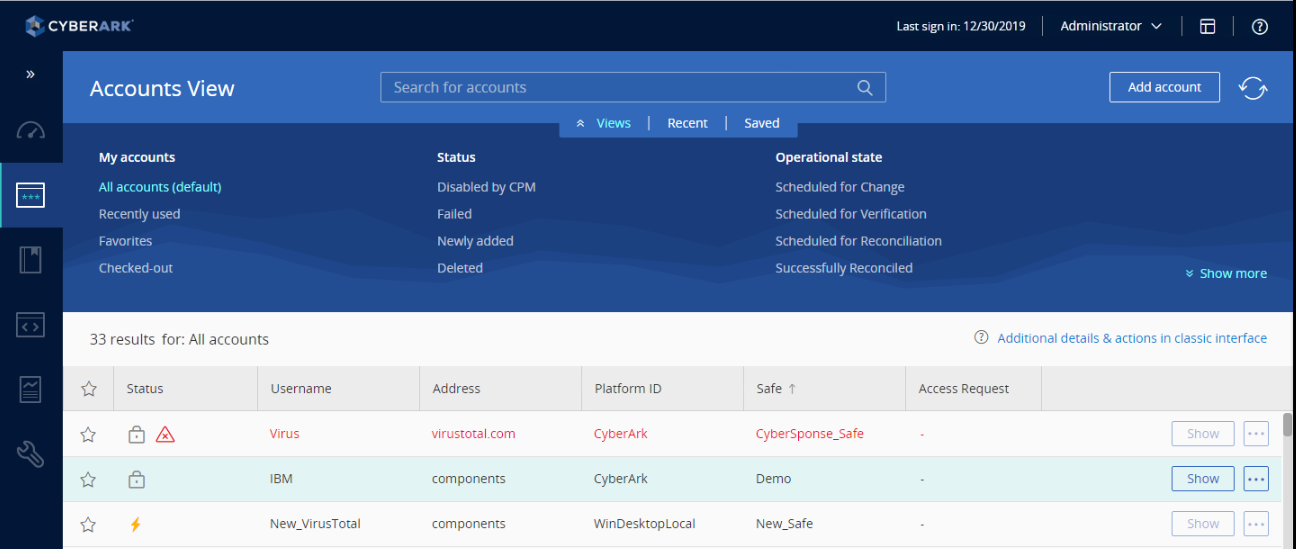
Task: Click the red warning icon on Virus row
Action: 166,434
